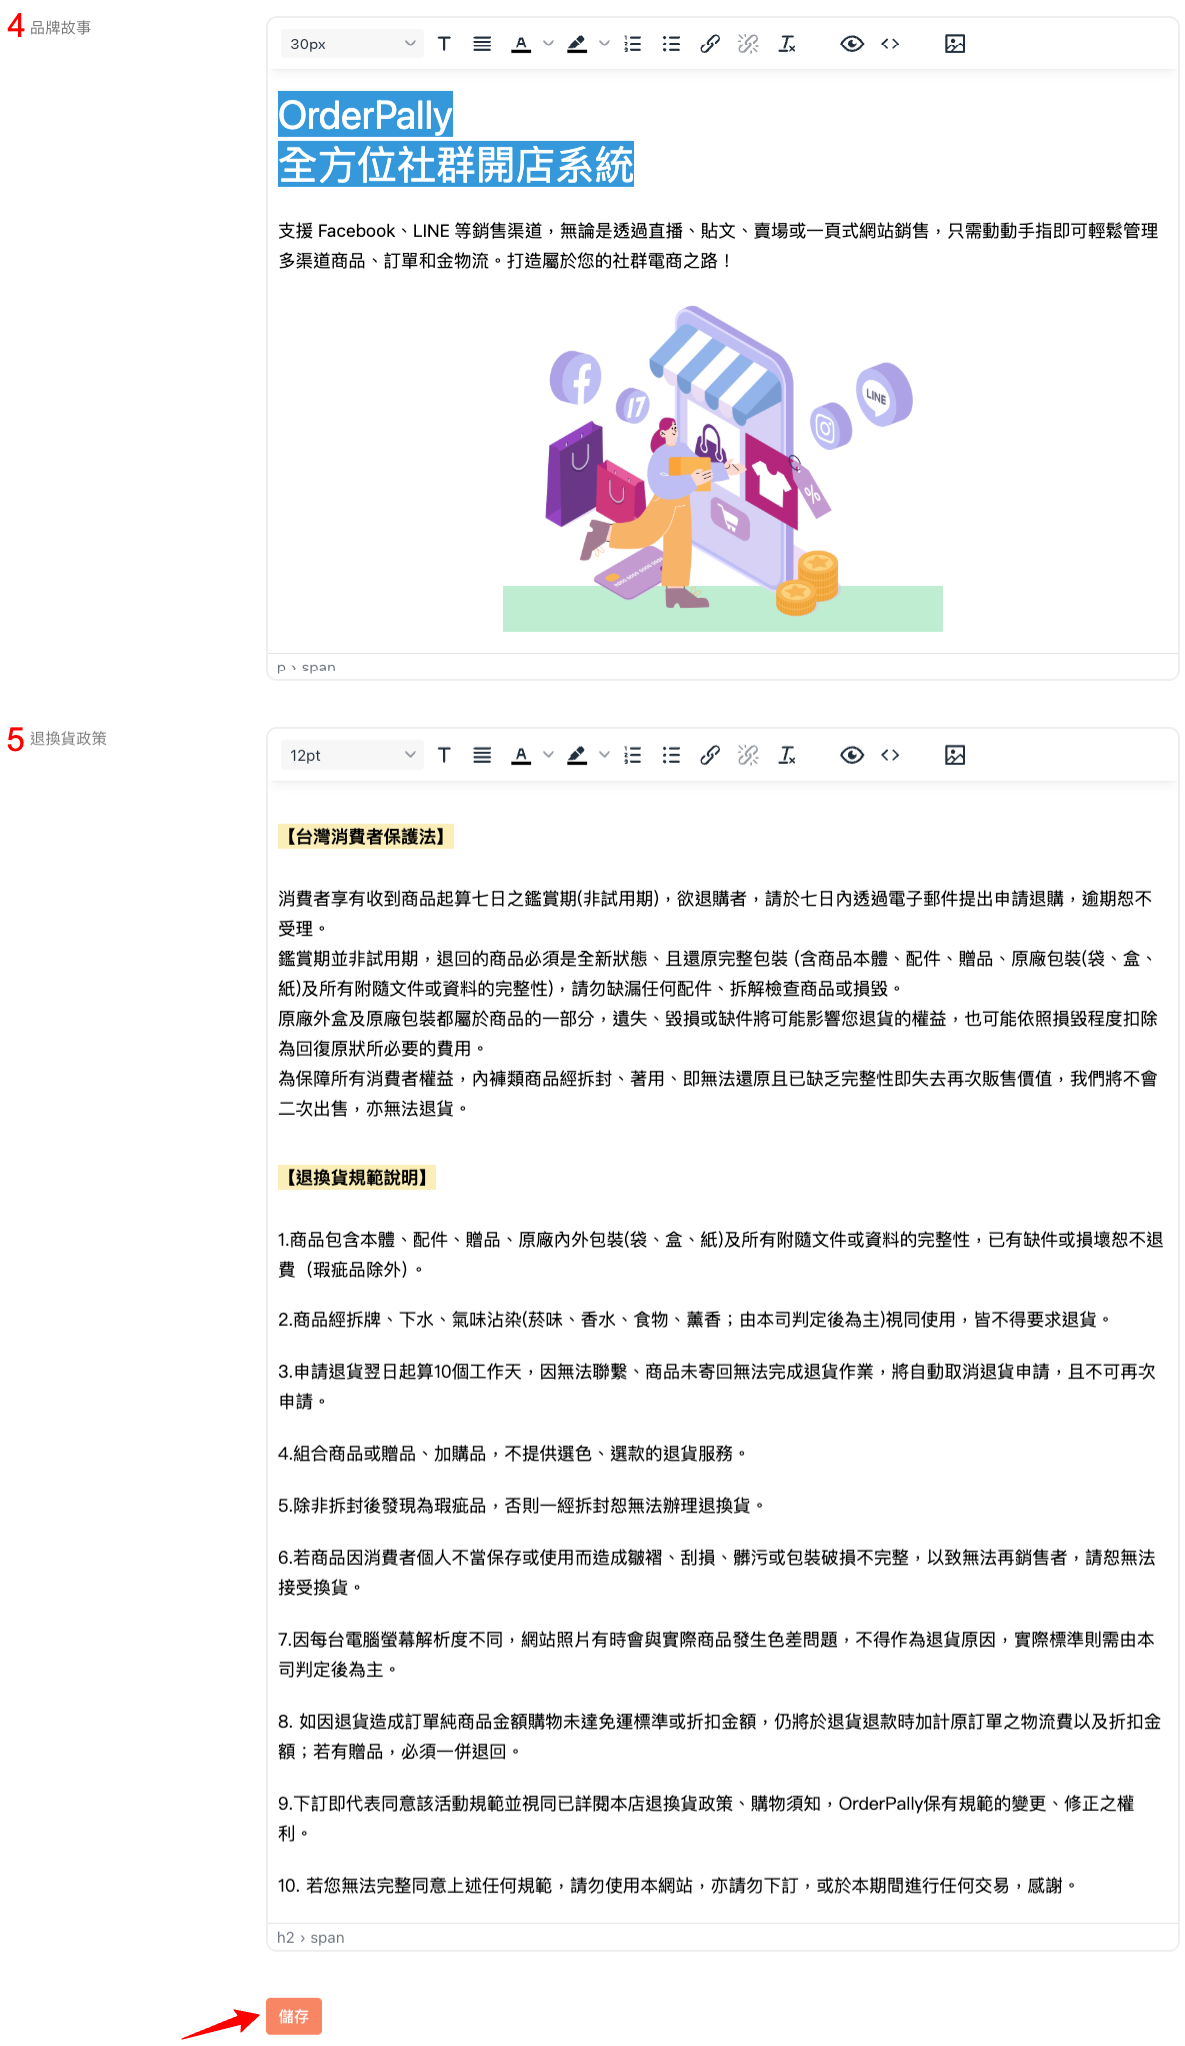Toggle preview eye in brand story editor
Image resolution: width=1185 pixels, height=2046 pixels.
(x=852, y=44)
